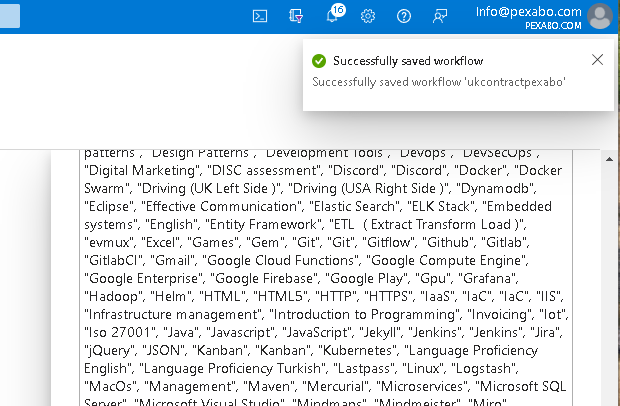Click the "HTTPS" entry
This screenshot has width=620, height=406.
(389, 296)
